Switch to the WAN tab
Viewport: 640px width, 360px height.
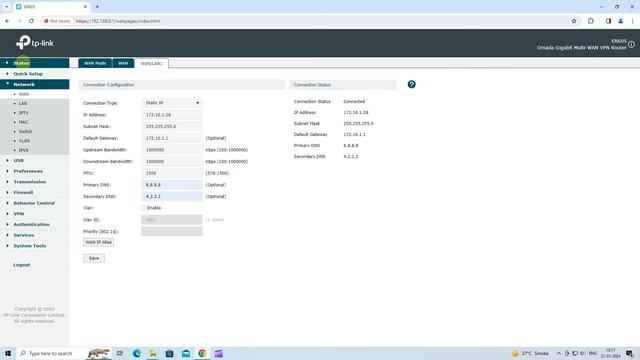click(123, 63)
